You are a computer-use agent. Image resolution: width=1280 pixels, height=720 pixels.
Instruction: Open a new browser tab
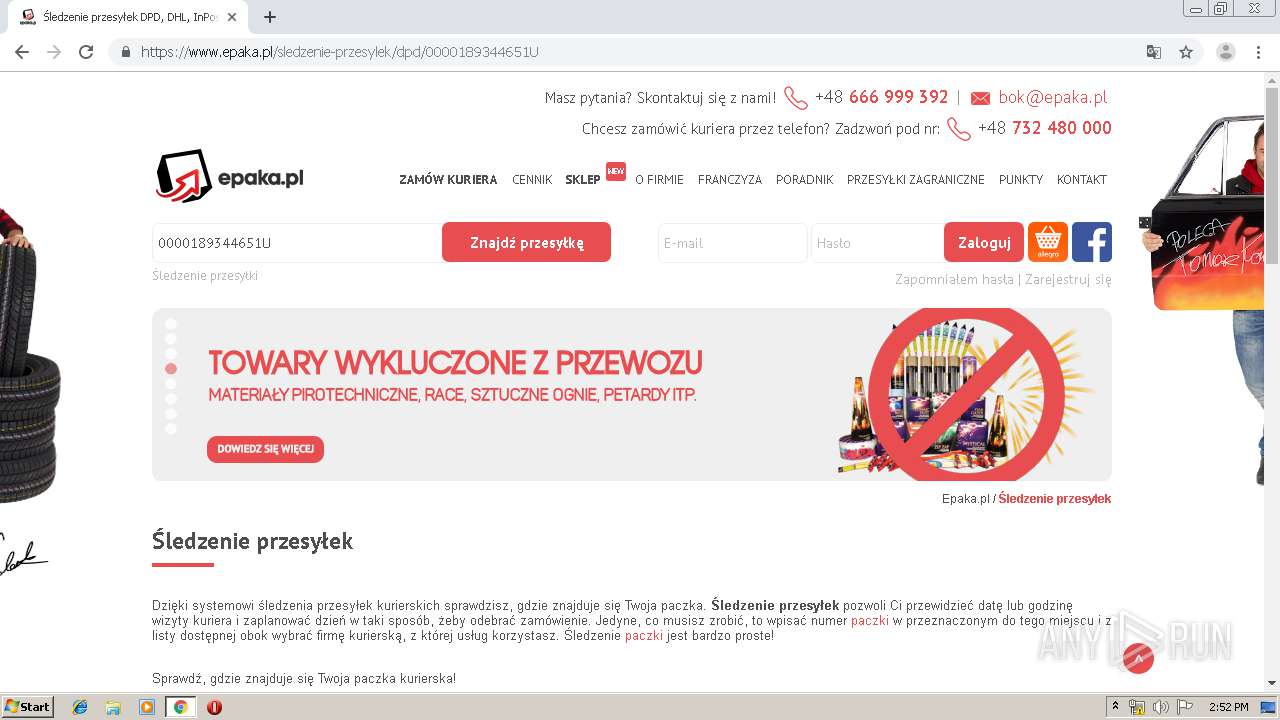click(270, 17)
